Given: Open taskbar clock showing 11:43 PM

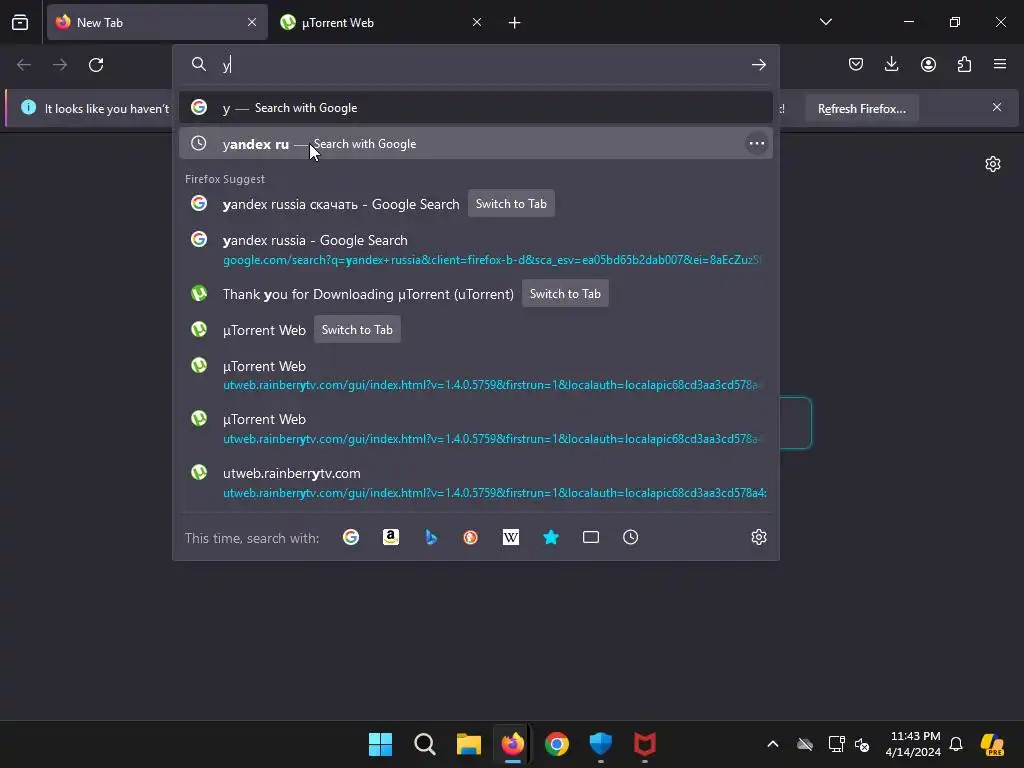Looking at the screenshot, I should pyautogui.click(x=913, y=744).
